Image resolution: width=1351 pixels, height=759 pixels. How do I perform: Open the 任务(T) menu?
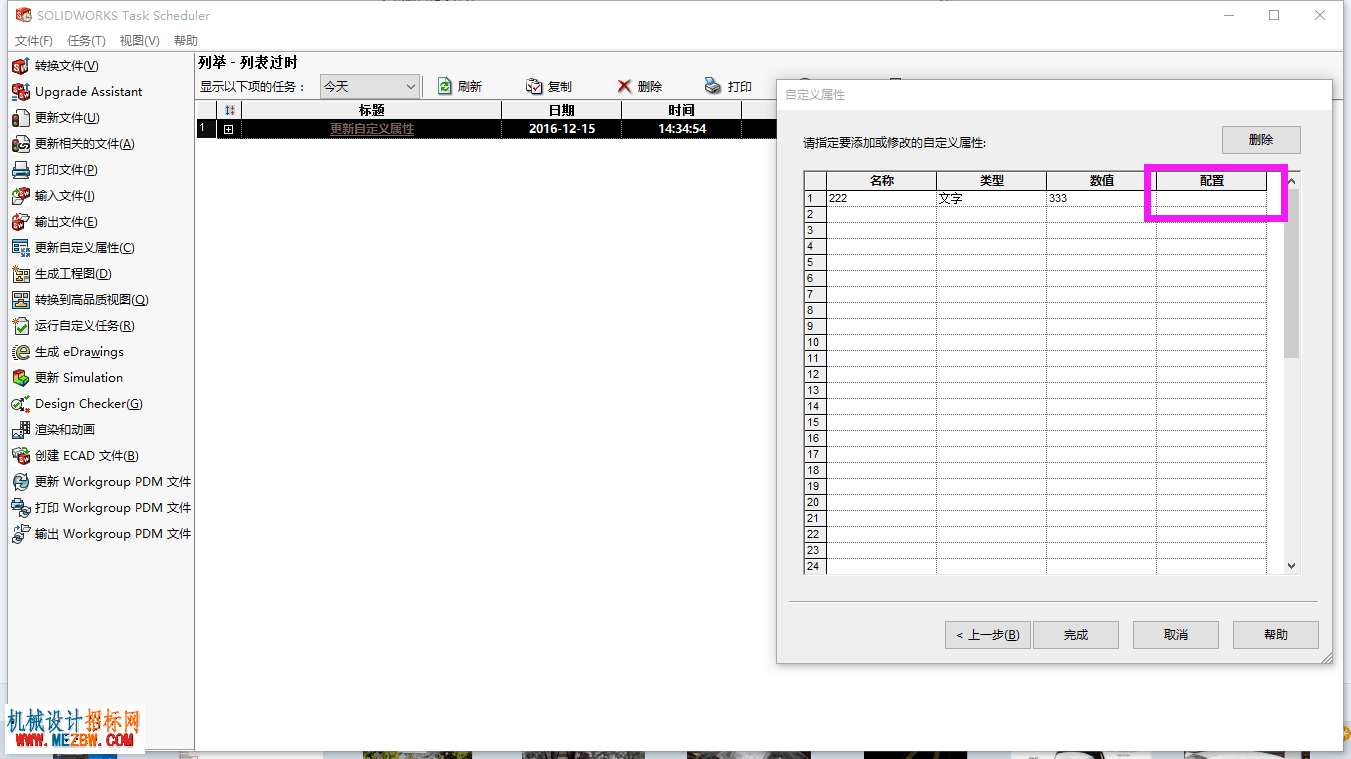(x=86, y=41)
